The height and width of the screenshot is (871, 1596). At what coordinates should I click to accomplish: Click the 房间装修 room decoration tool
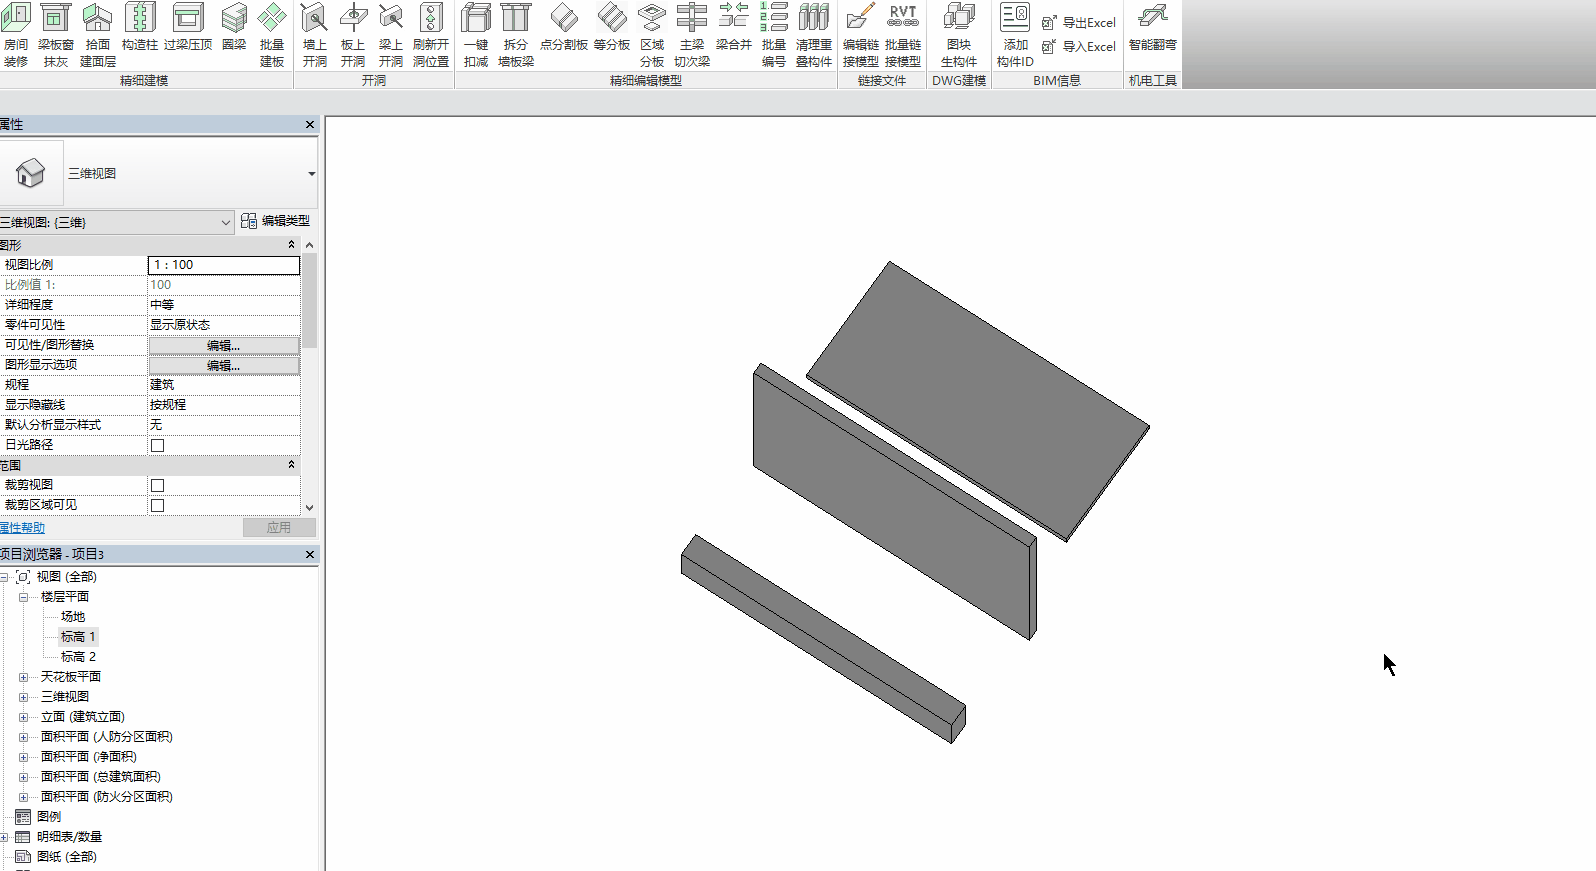[16, 35]
